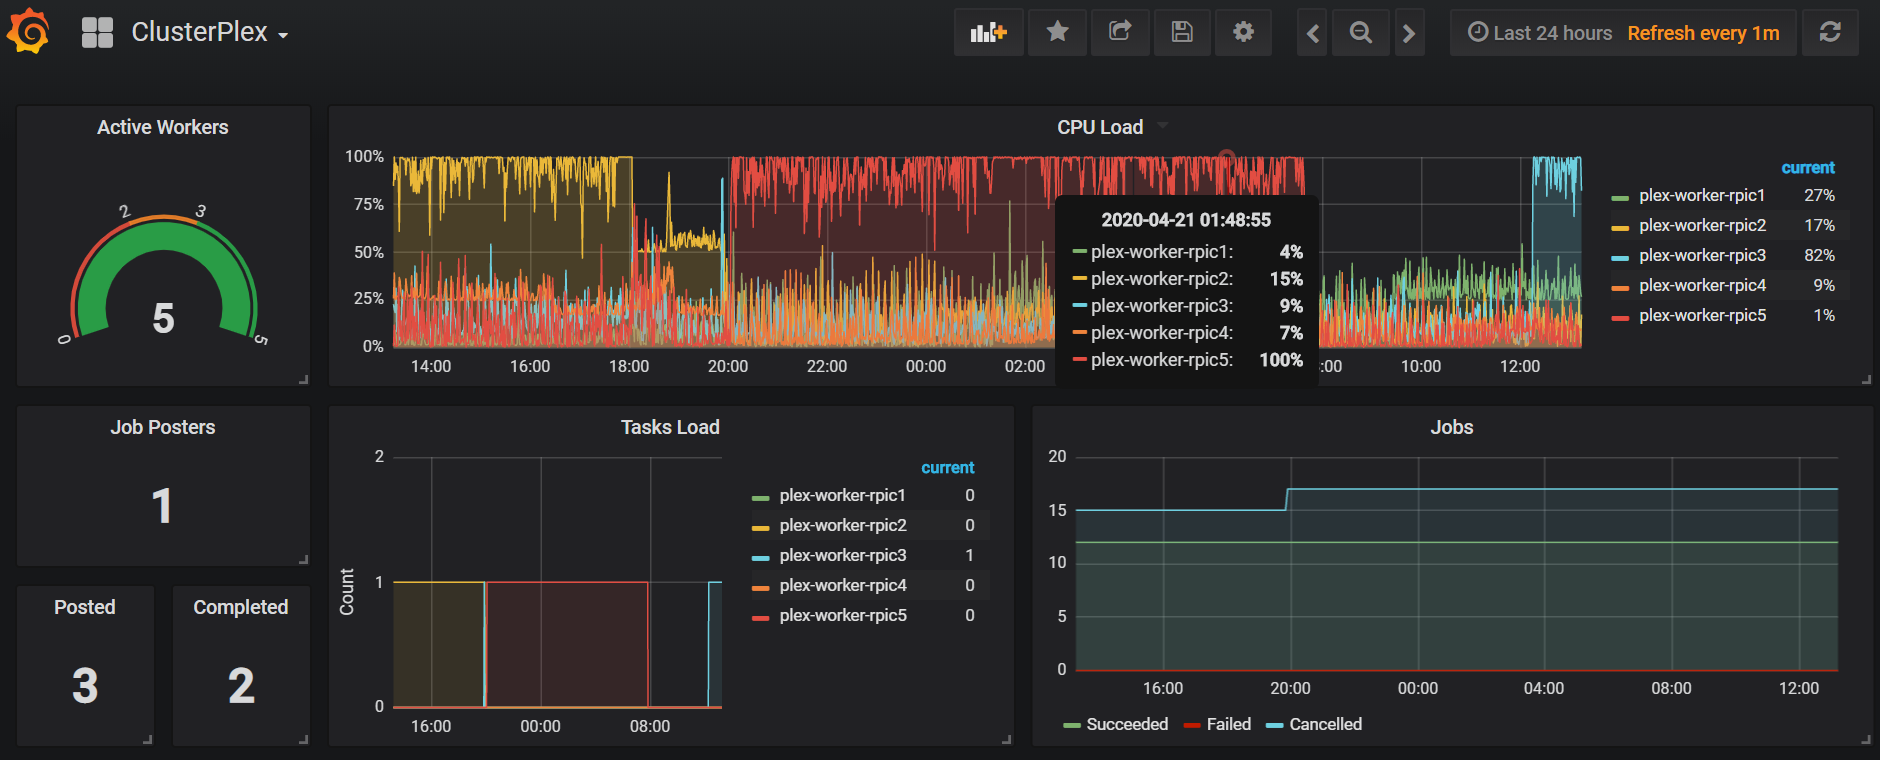
Task: Save the dashboard
Action: click(x=1182, y=32)
